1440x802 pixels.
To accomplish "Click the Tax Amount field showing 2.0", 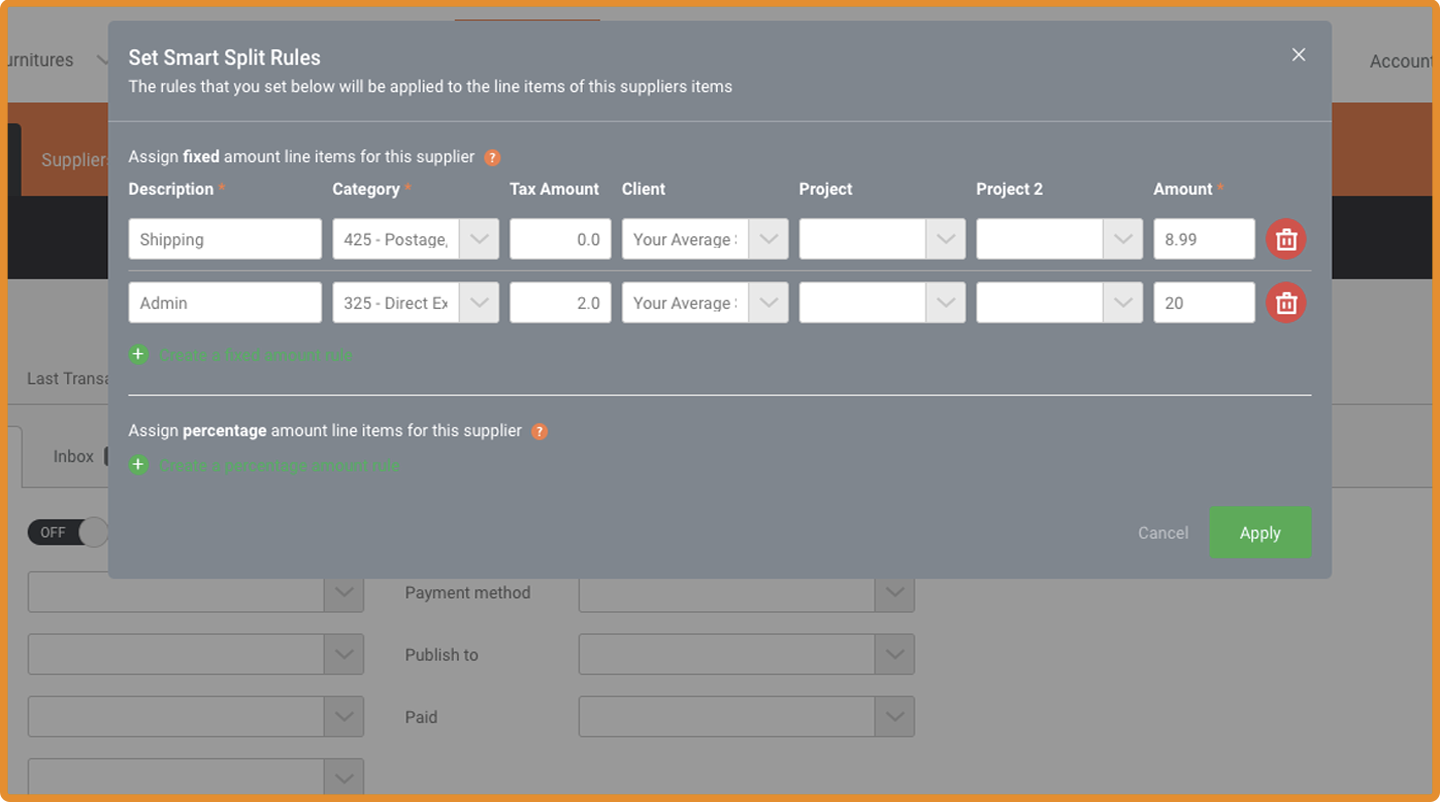I will click(560, 303).
